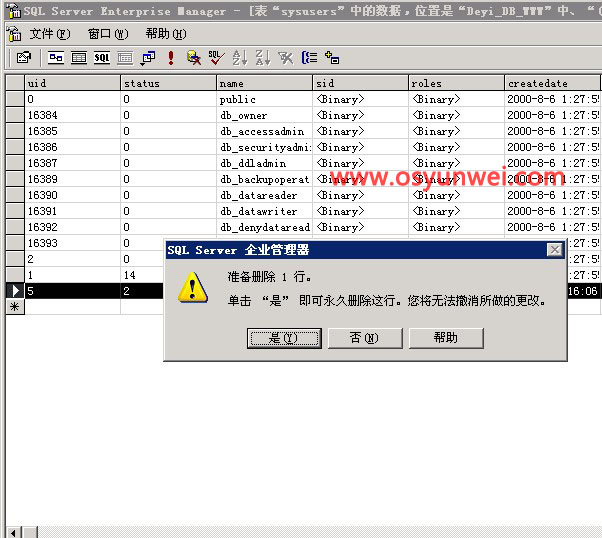Viewport: 602px width, 538px height.
Task: Confirm deletion with 是(Y) button
Action: (x=284, y=338)
